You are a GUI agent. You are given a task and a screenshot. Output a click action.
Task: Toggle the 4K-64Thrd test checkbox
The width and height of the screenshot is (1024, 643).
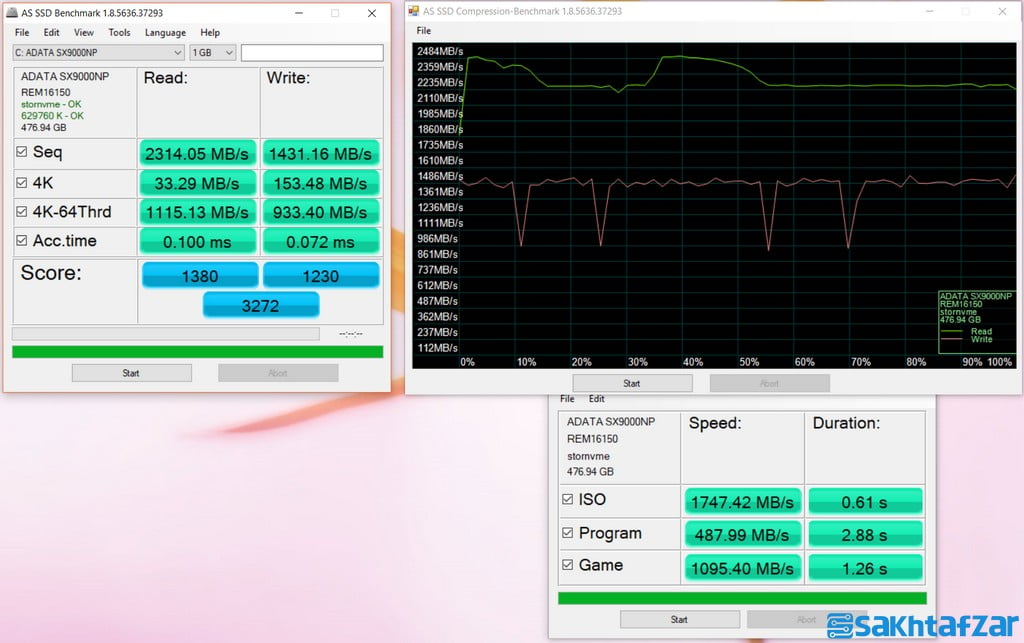pyautogui.click(x=22, y=212)
